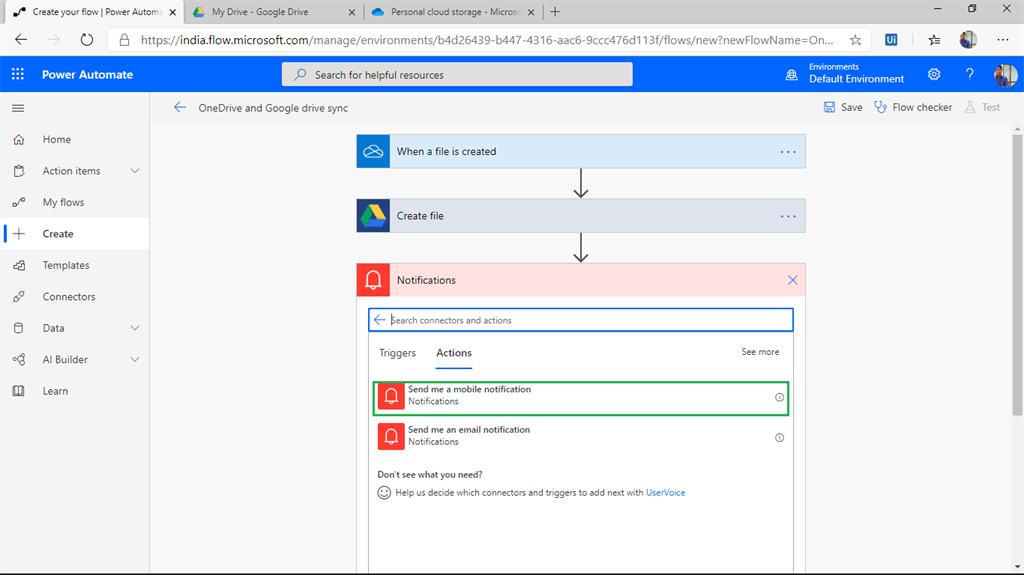Click the Google Drive Create file icon
This screenshot has width=1024, height=575.
click(373, 216)
